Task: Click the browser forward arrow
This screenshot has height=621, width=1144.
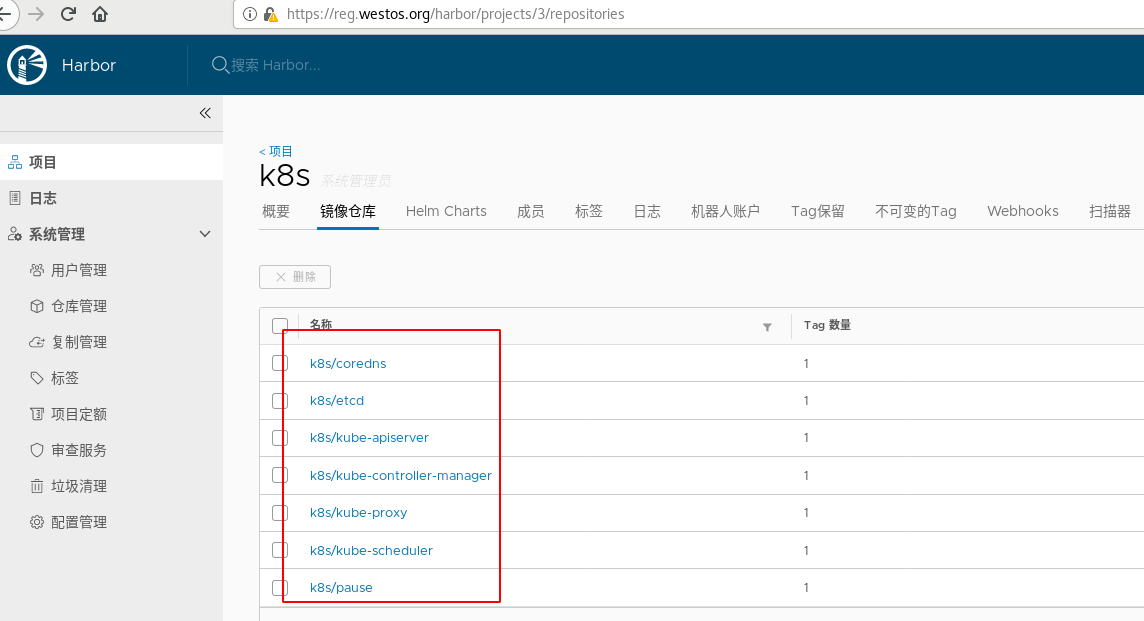Action: click(x=36, y=14)
